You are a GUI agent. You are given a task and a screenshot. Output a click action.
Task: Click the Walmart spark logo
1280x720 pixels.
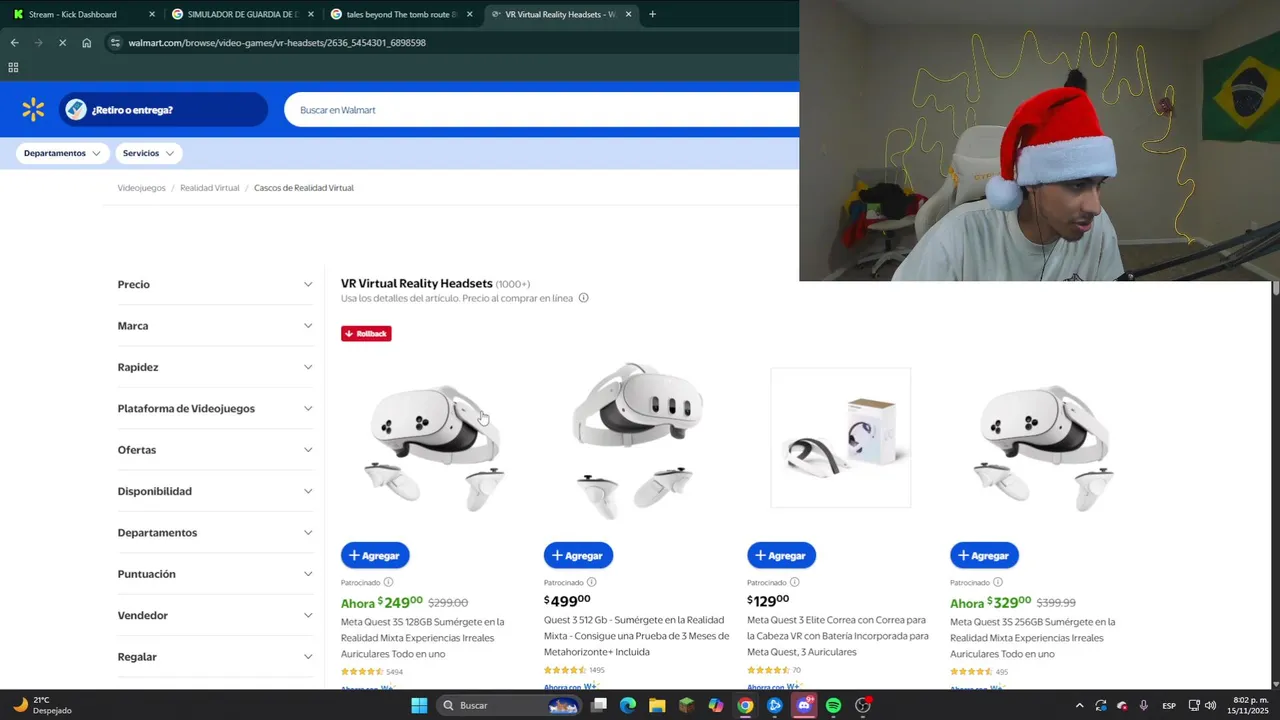point(33,110)
